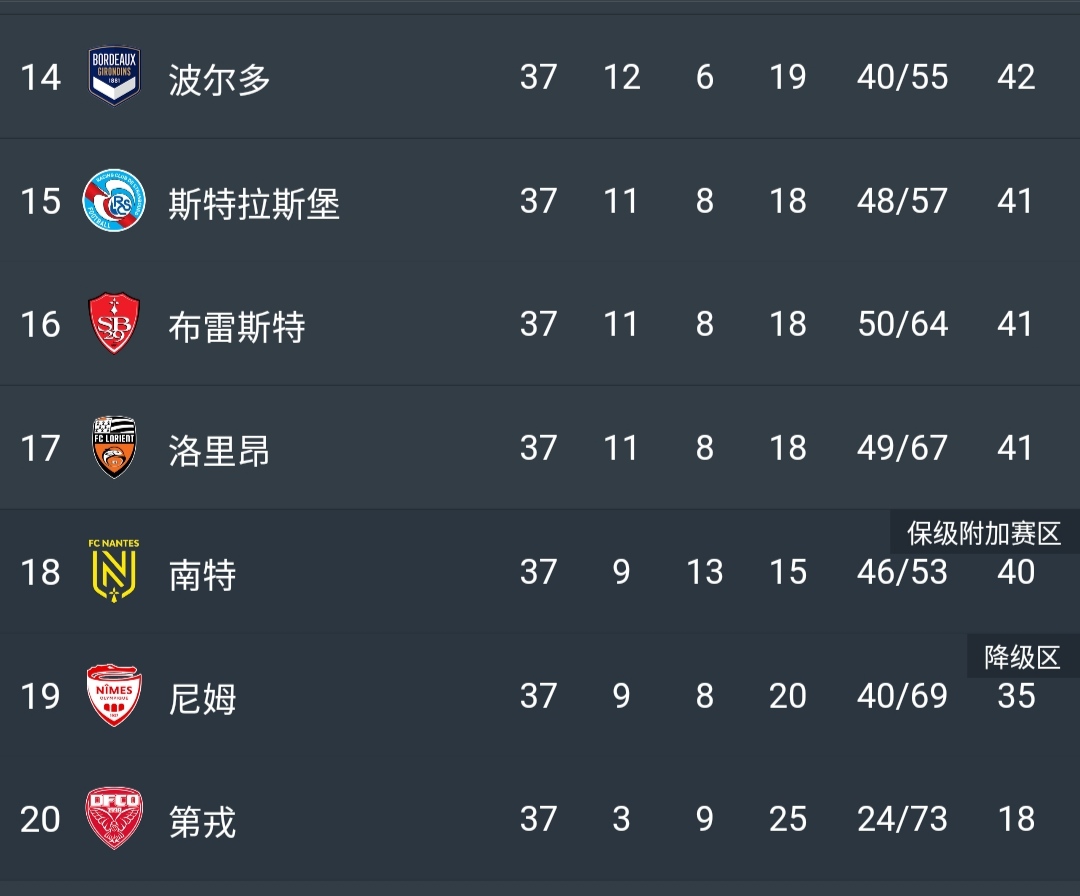Tap team name 第戎
Screen dimensions: 1080x896
coord(203,822)
